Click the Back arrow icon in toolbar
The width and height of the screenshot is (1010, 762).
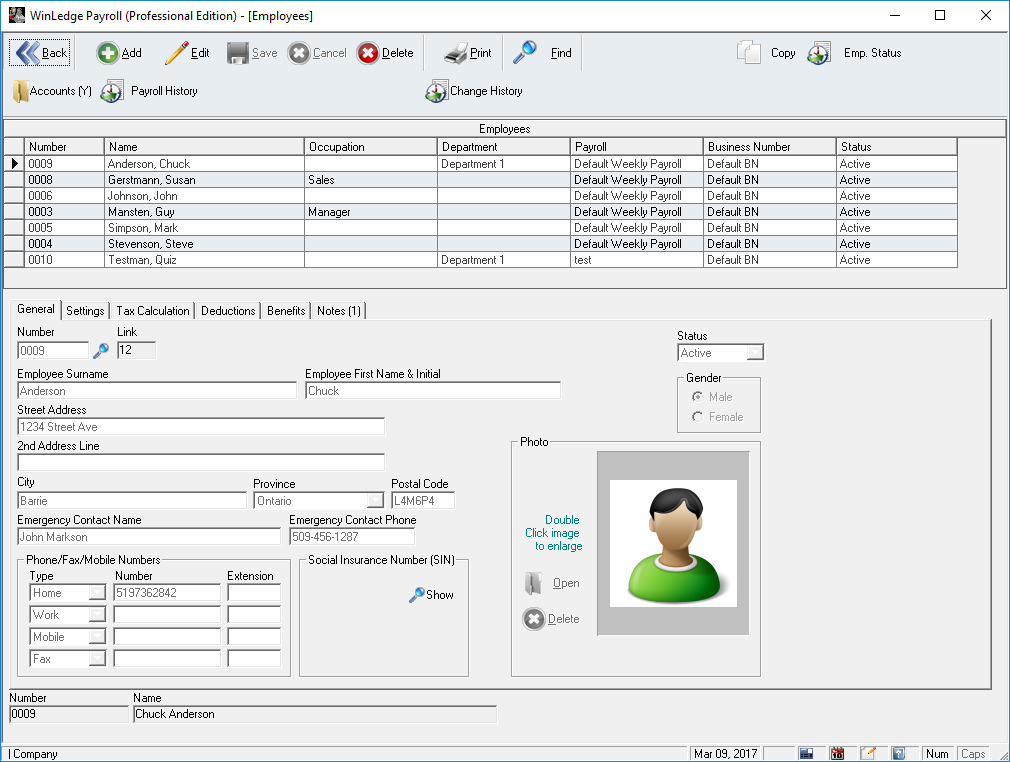point(28,53)
